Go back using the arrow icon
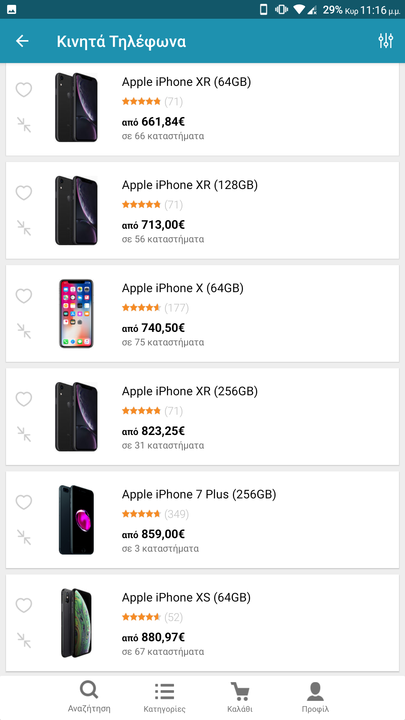The width and height of the screenshot is (405, 720). click(x=22, y=41)
